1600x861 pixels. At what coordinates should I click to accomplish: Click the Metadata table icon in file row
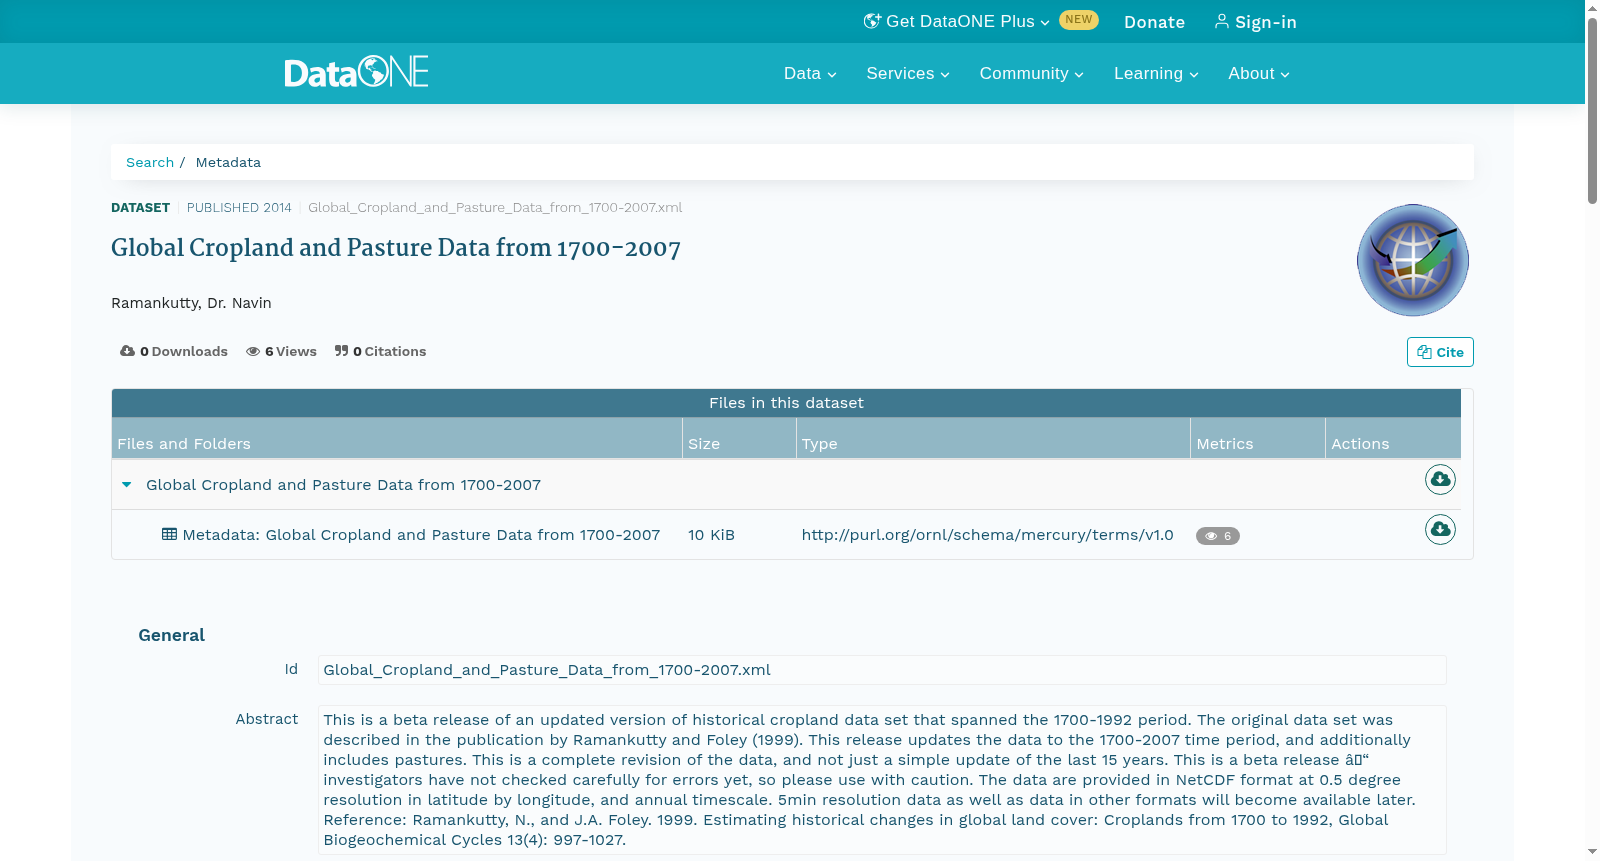pos(170,534)
